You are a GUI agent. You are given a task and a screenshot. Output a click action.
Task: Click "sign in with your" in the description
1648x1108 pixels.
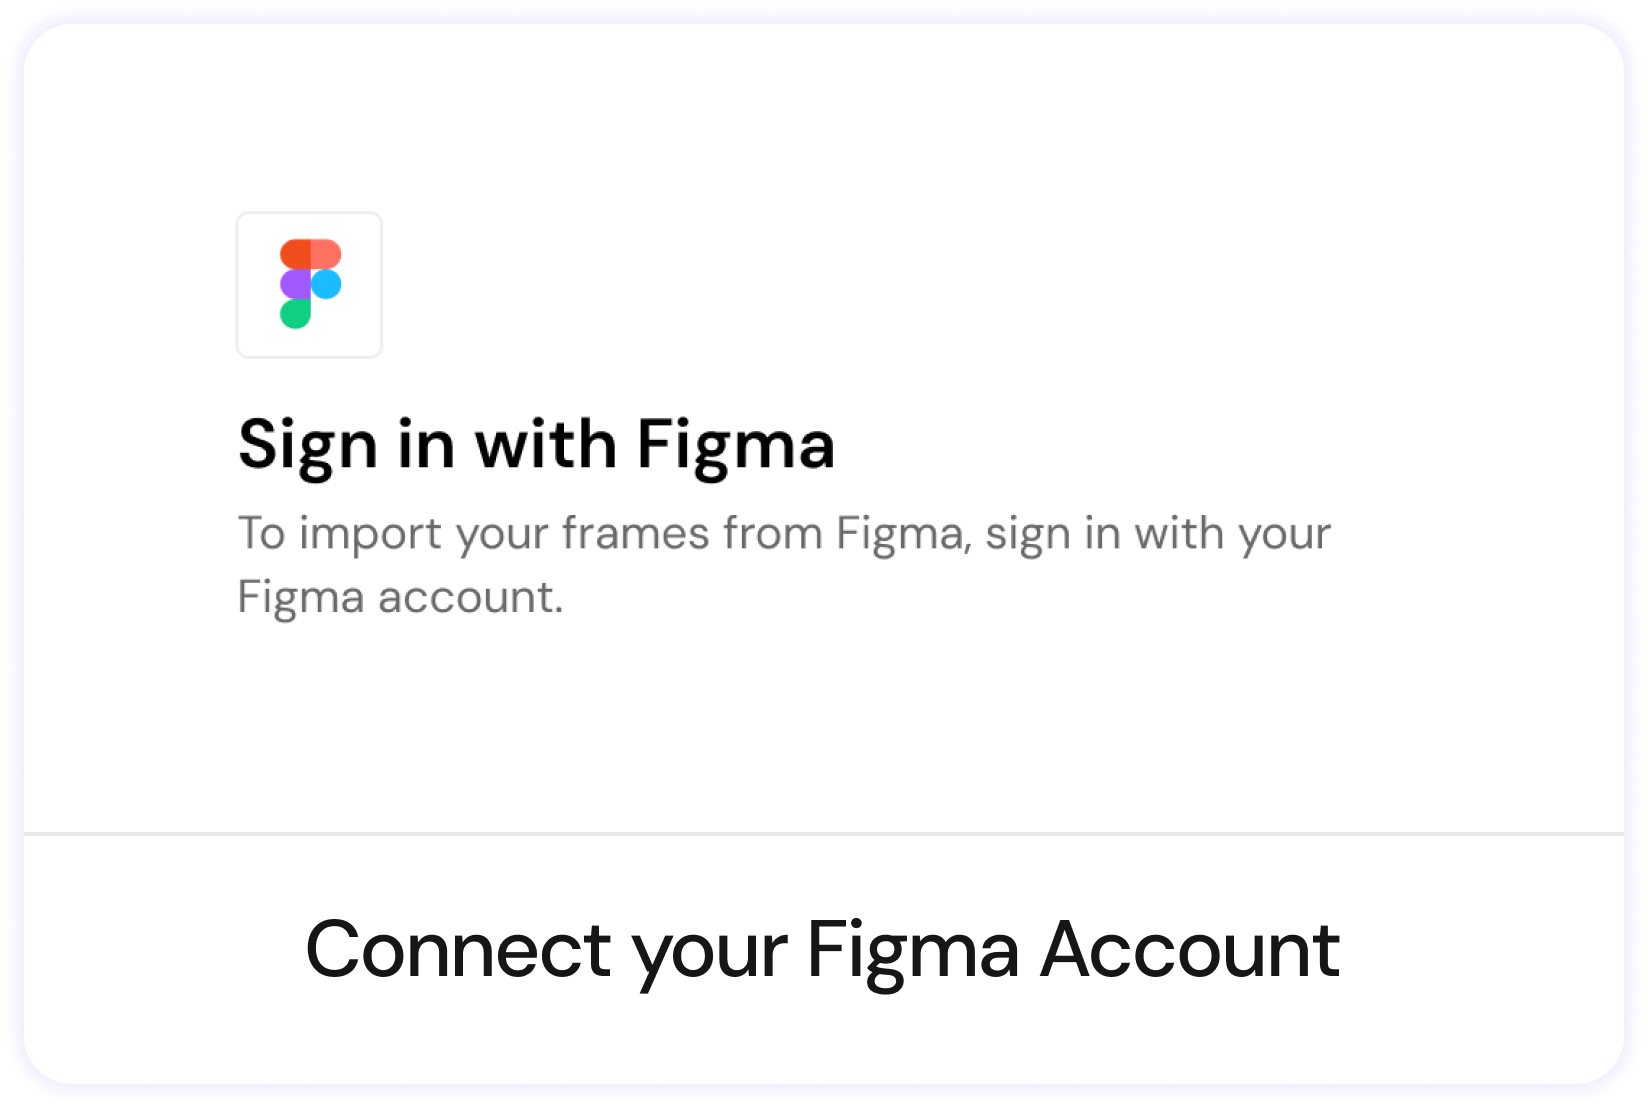(1158, 533)
